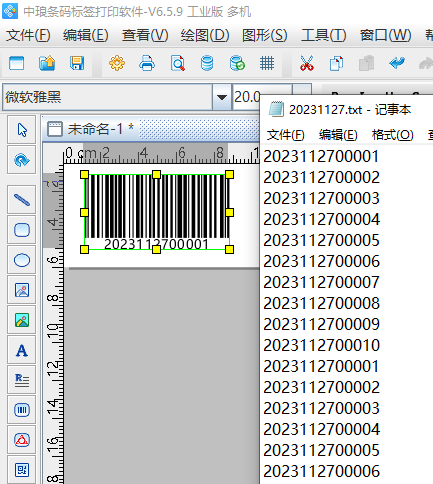Copy selection with the copy icon
433x484 pixels.
click(336, 63)
